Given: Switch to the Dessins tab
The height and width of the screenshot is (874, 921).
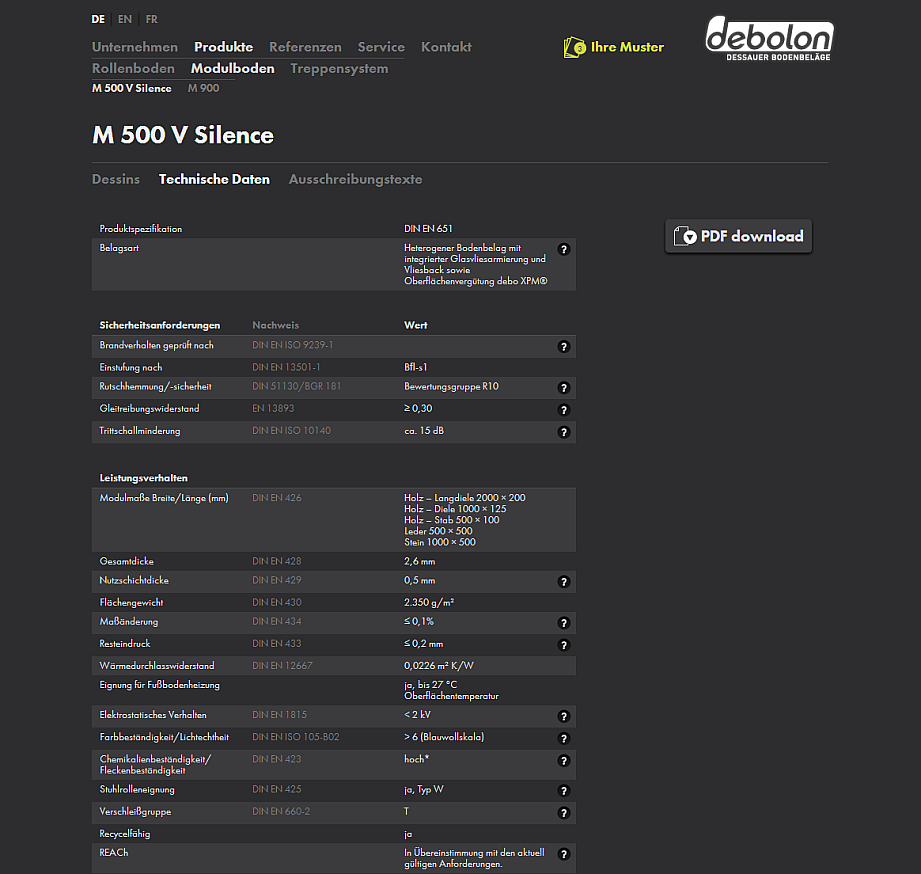Looking at the screenshot, I should click(116, 179).
